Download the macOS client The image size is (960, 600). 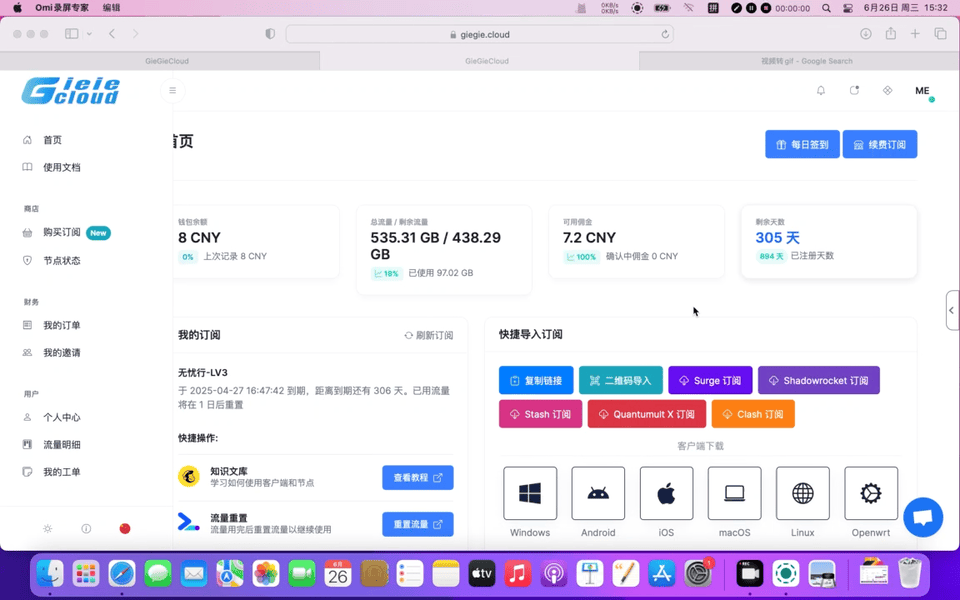[735, 493]
